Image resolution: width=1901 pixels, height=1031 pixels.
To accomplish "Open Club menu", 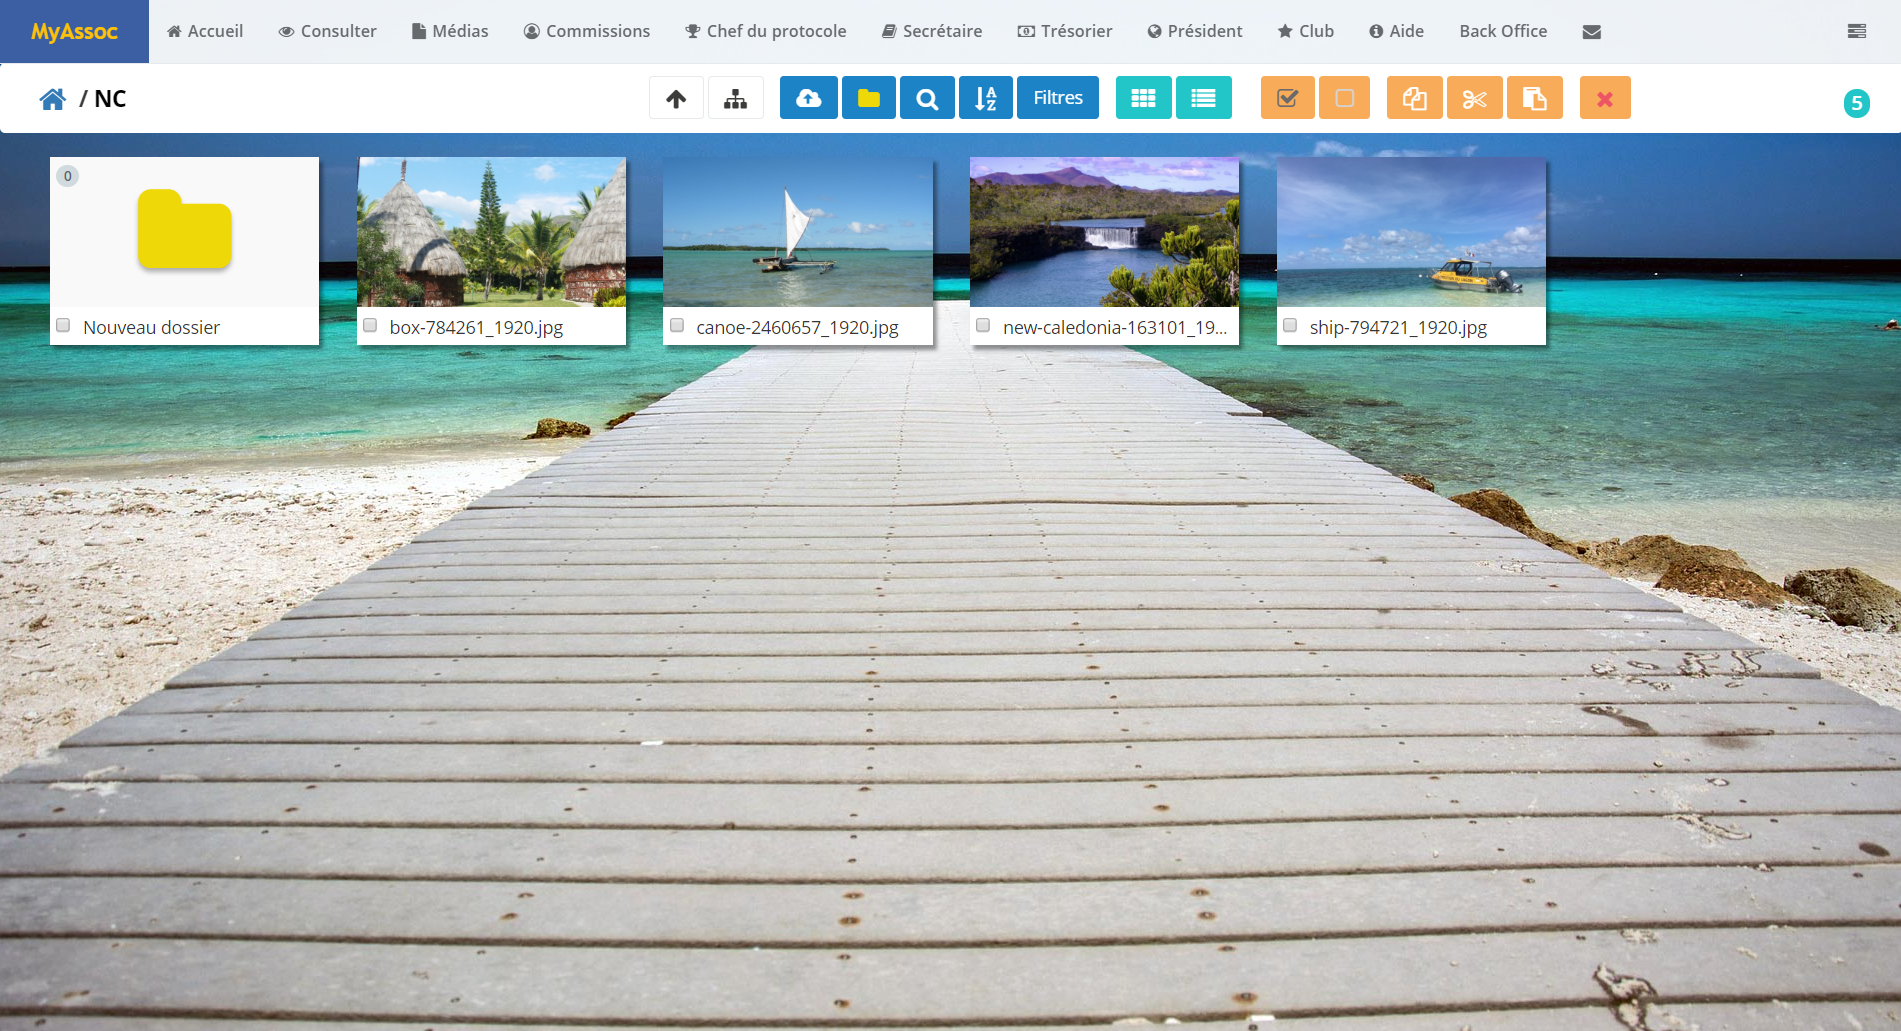I will point(1306,31).
